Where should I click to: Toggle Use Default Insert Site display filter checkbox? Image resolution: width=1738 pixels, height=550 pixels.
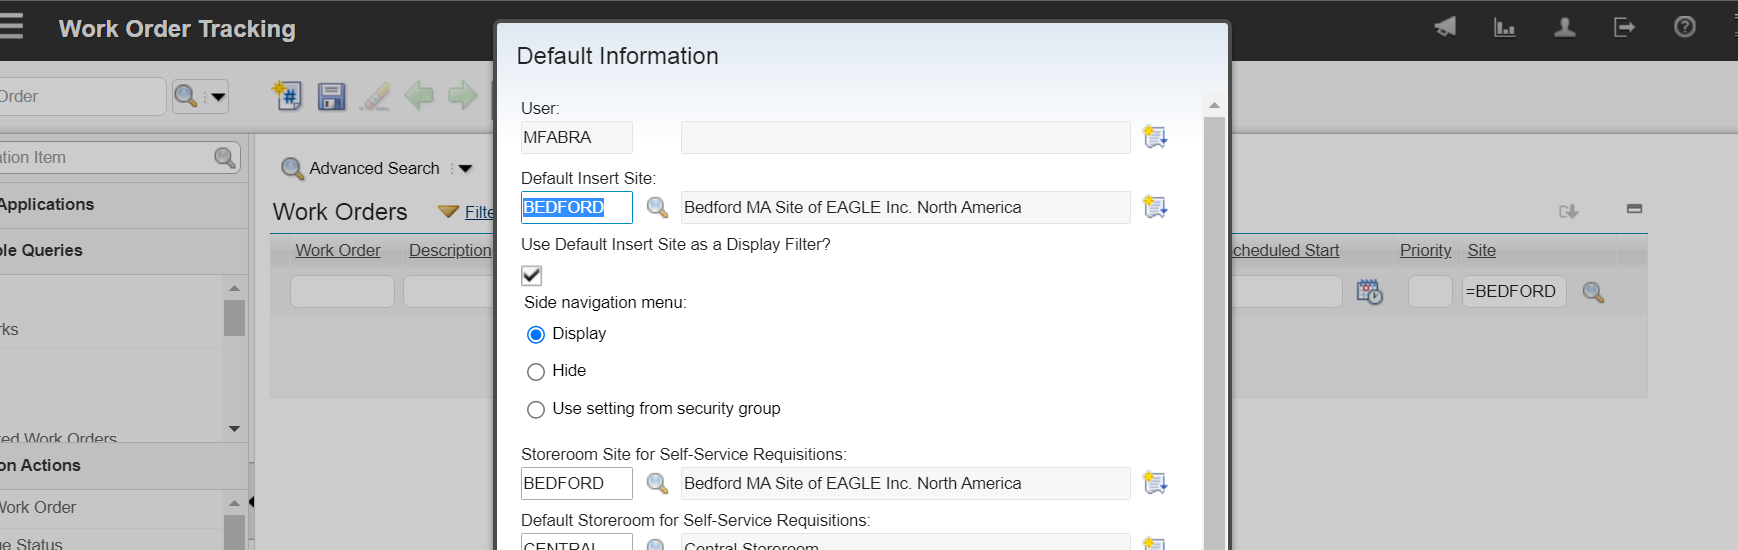(x=532, y=275)
